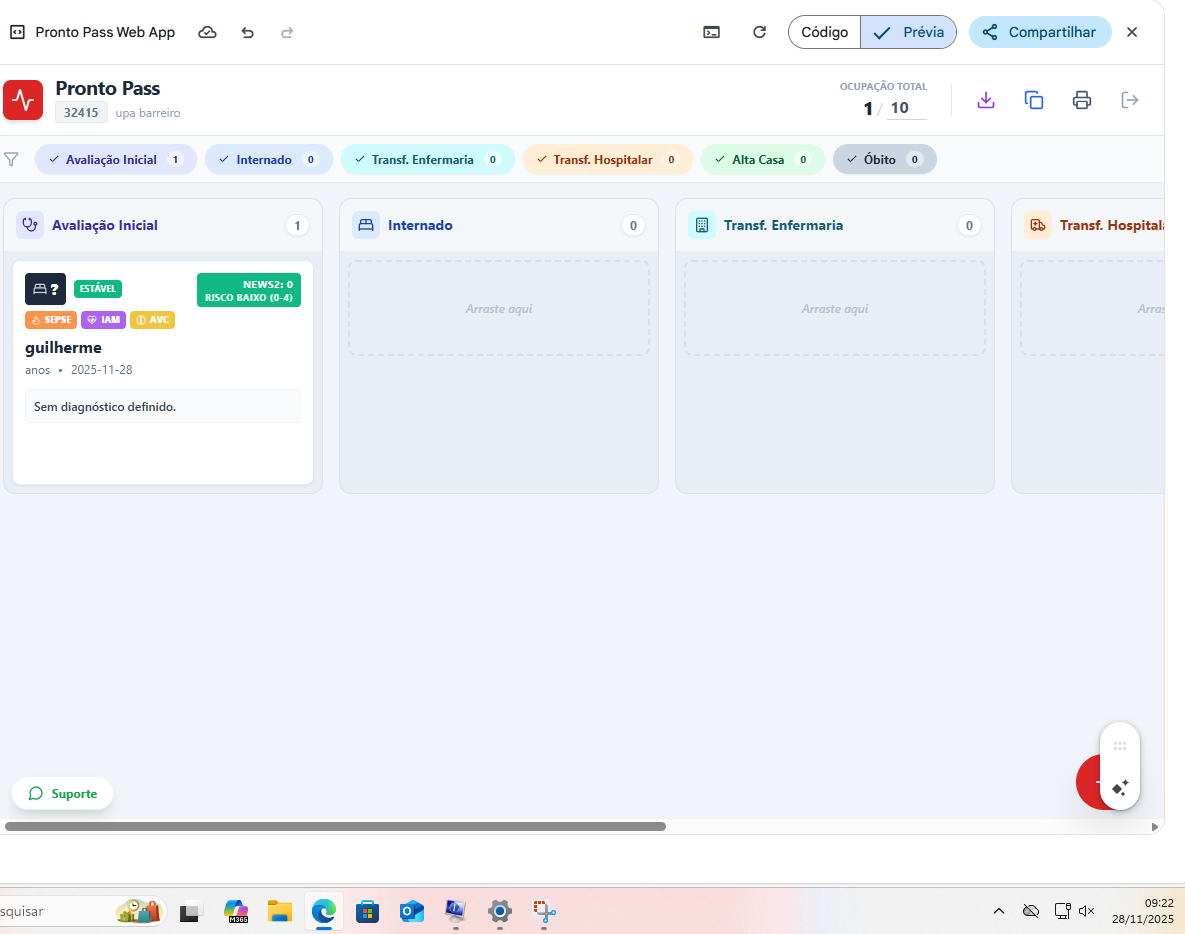Viewport: 1185px width, 934px height.
Task: Click the horizontal scrollbar thumb
Action: click(335, 827)
